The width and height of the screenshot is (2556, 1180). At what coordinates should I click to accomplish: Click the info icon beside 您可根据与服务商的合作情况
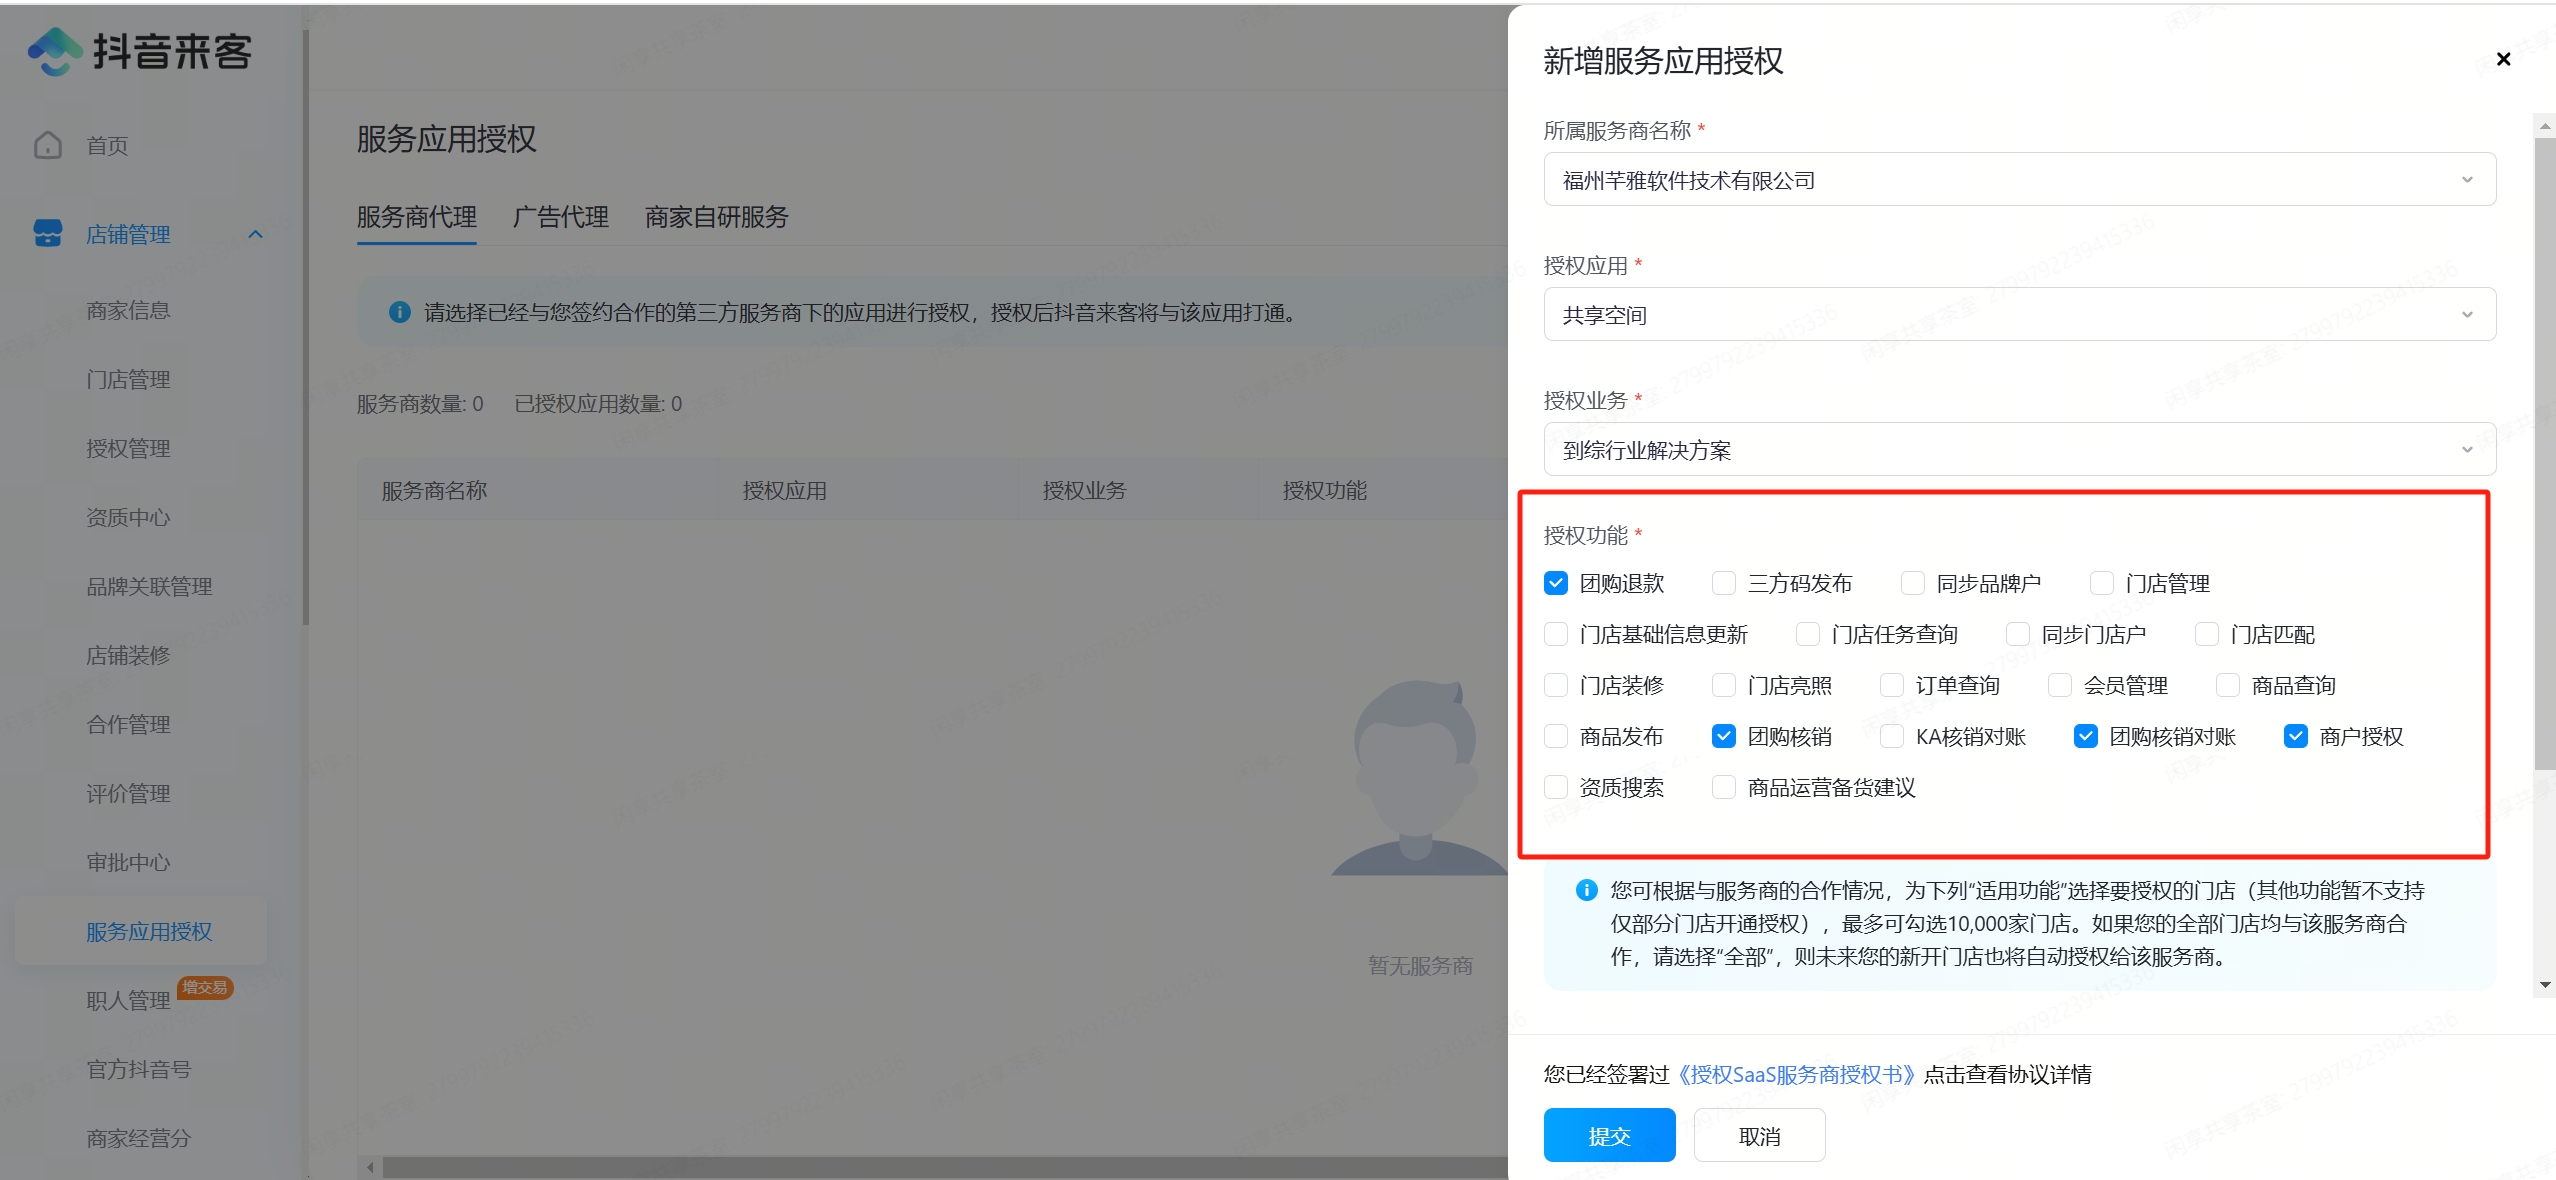point(1586,890)
